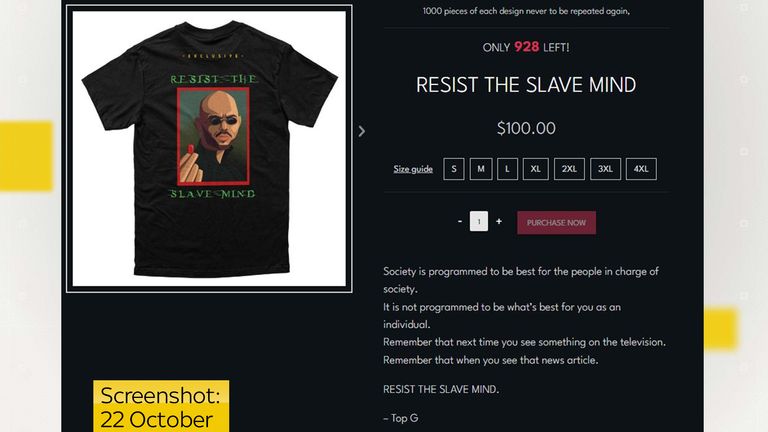The width and height of the screenshot is (768, 432).
Task: Click the 1000 pieces of each design text
Action: coord(526,11)
